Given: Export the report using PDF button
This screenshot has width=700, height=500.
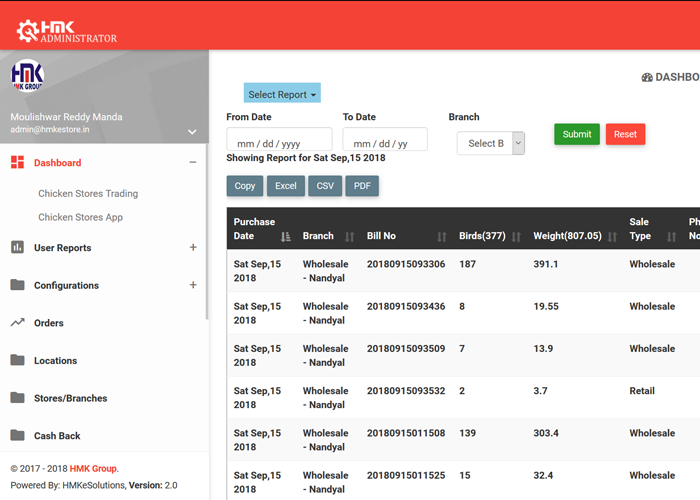Looking at the screenshot, I should 361,186.
